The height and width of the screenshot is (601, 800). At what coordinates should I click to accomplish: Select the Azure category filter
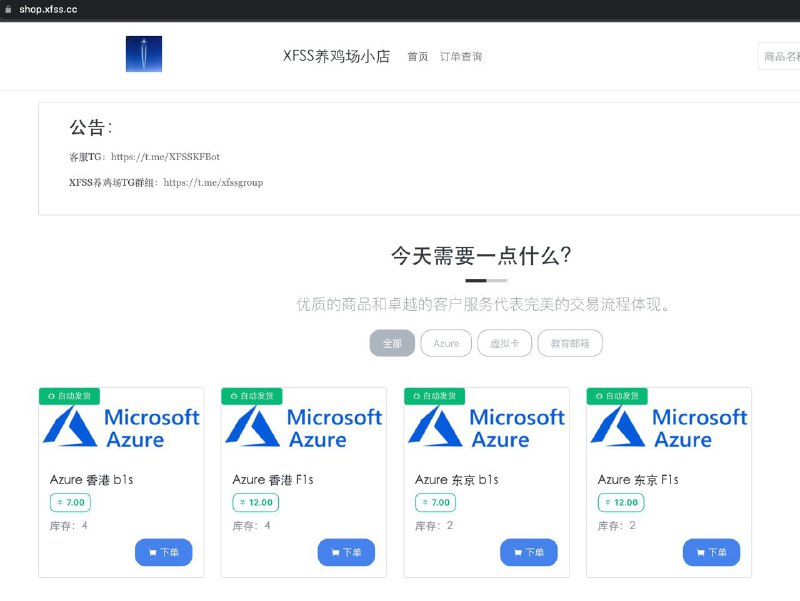446,343
